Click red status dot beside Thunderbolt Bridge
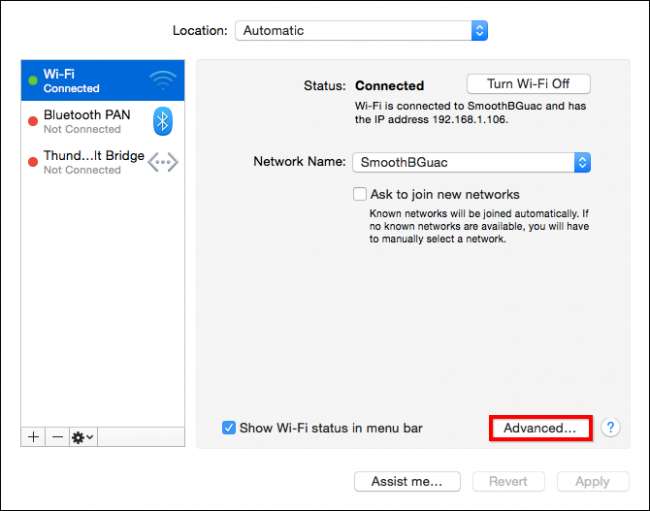Viewport: 650px width, 511px height. [33, 162]
